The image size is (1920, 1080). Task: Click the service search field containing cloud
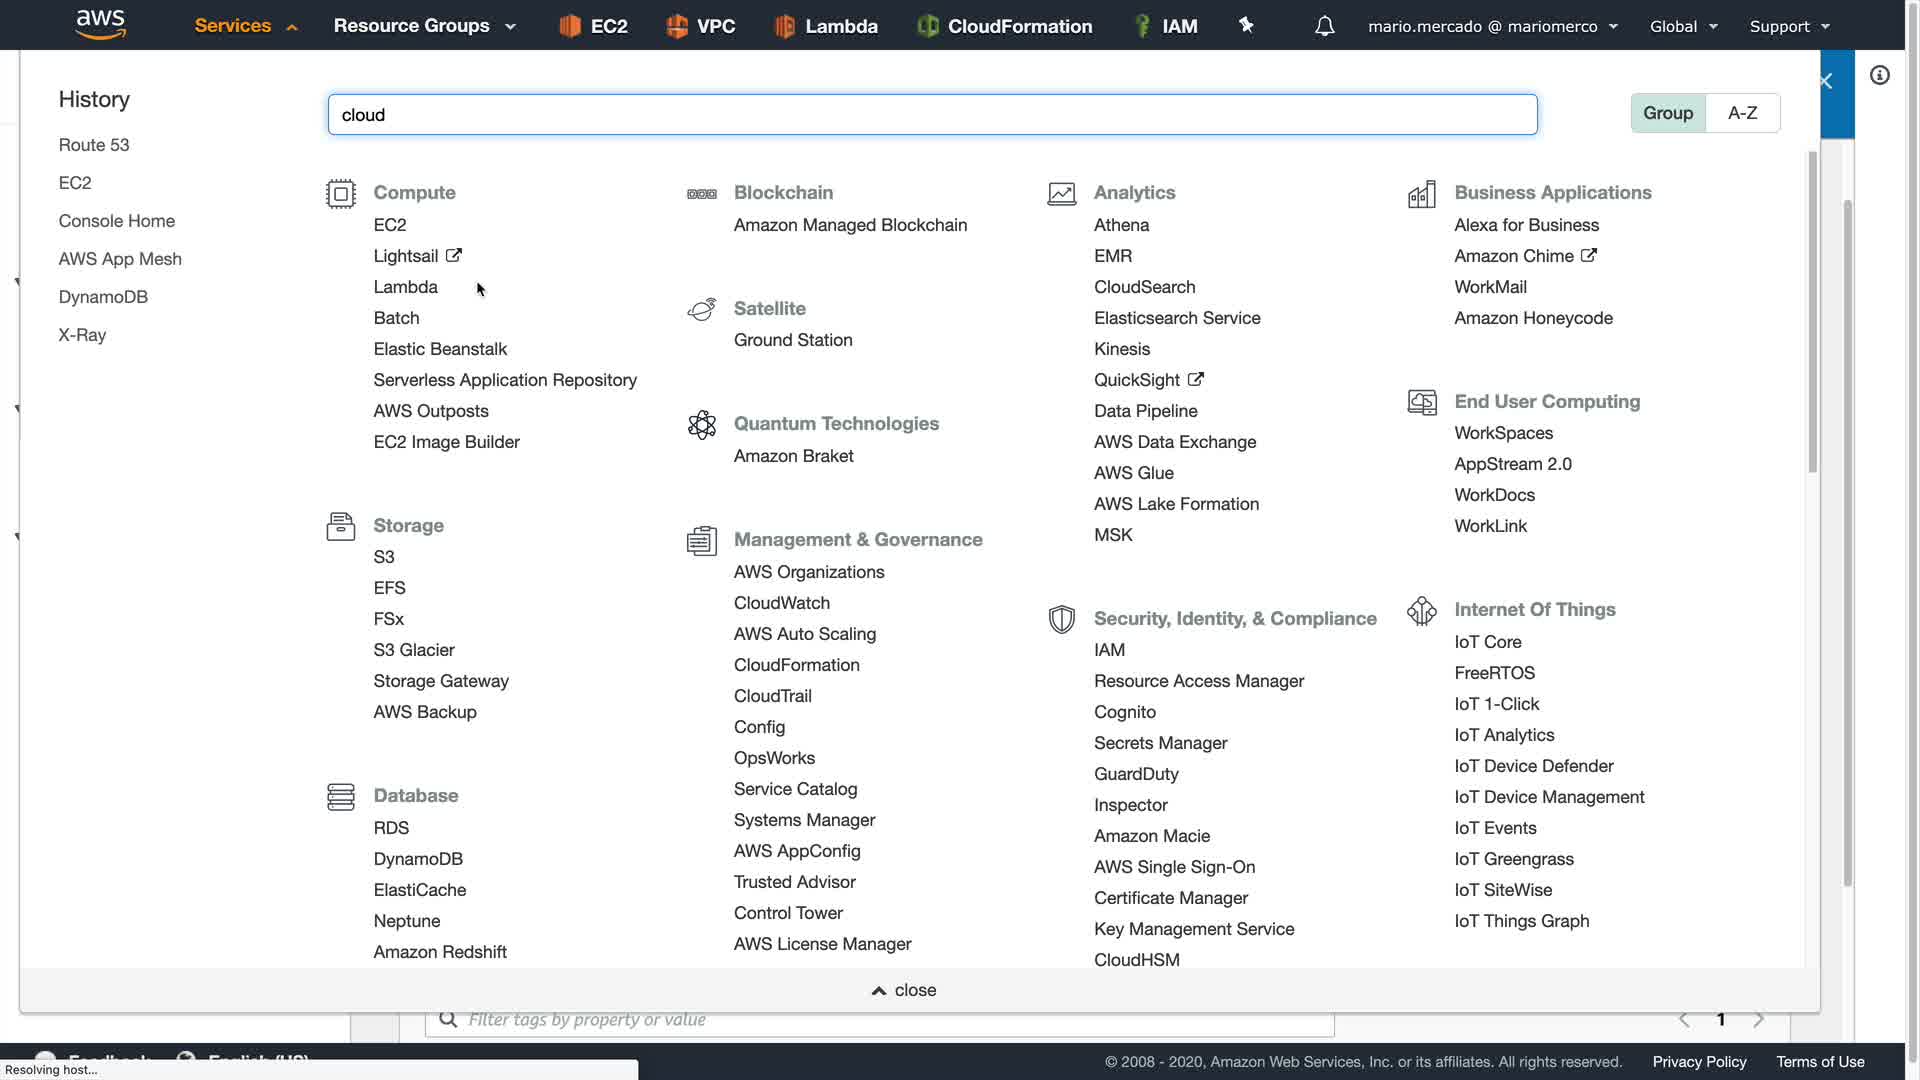pos(932,115)
